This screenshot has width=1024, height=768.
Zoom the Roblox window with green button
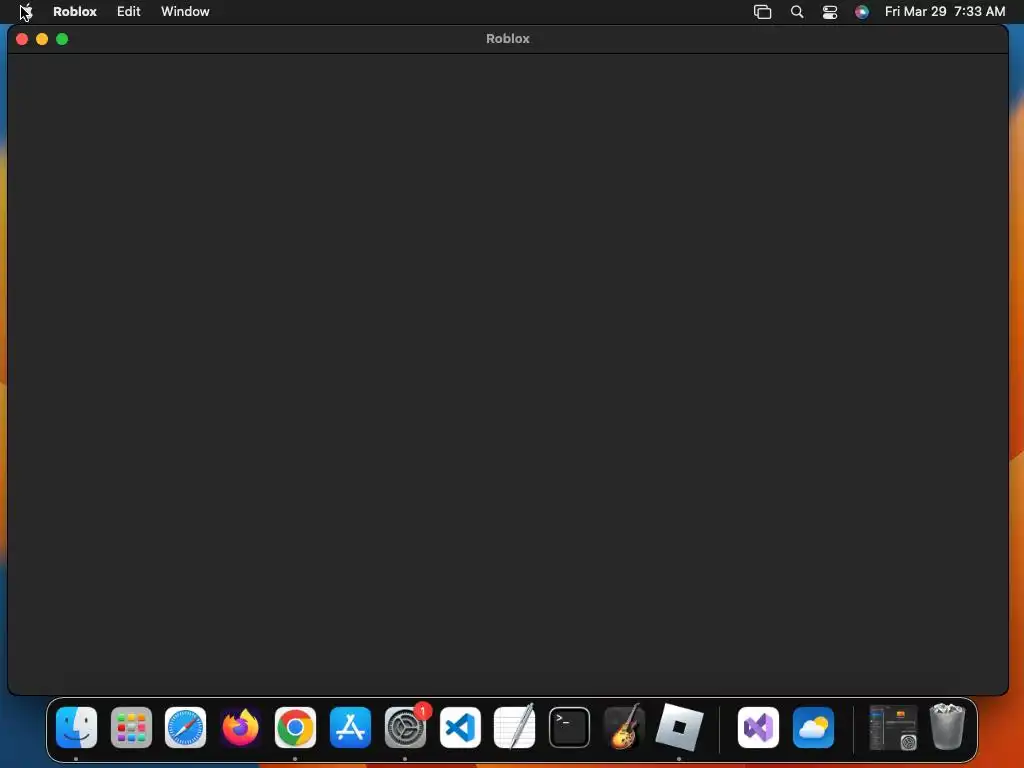62,39
